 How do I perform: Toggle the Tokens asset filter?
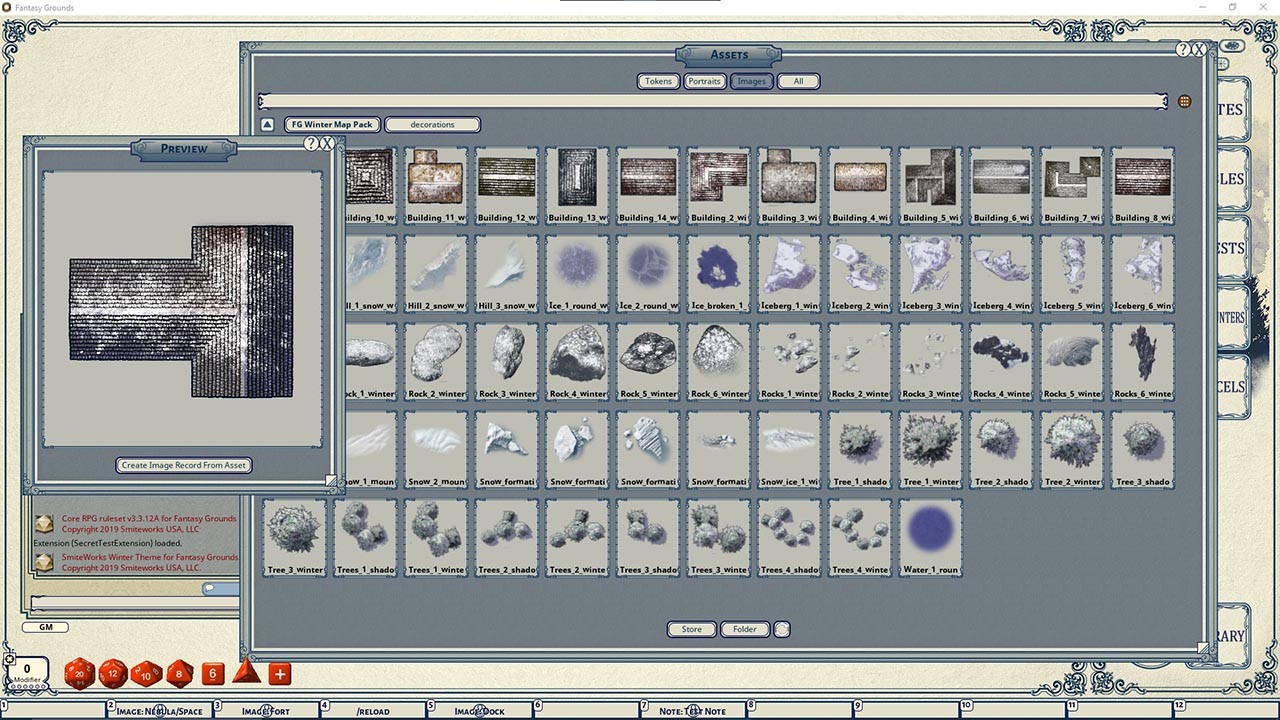[657, 81]
